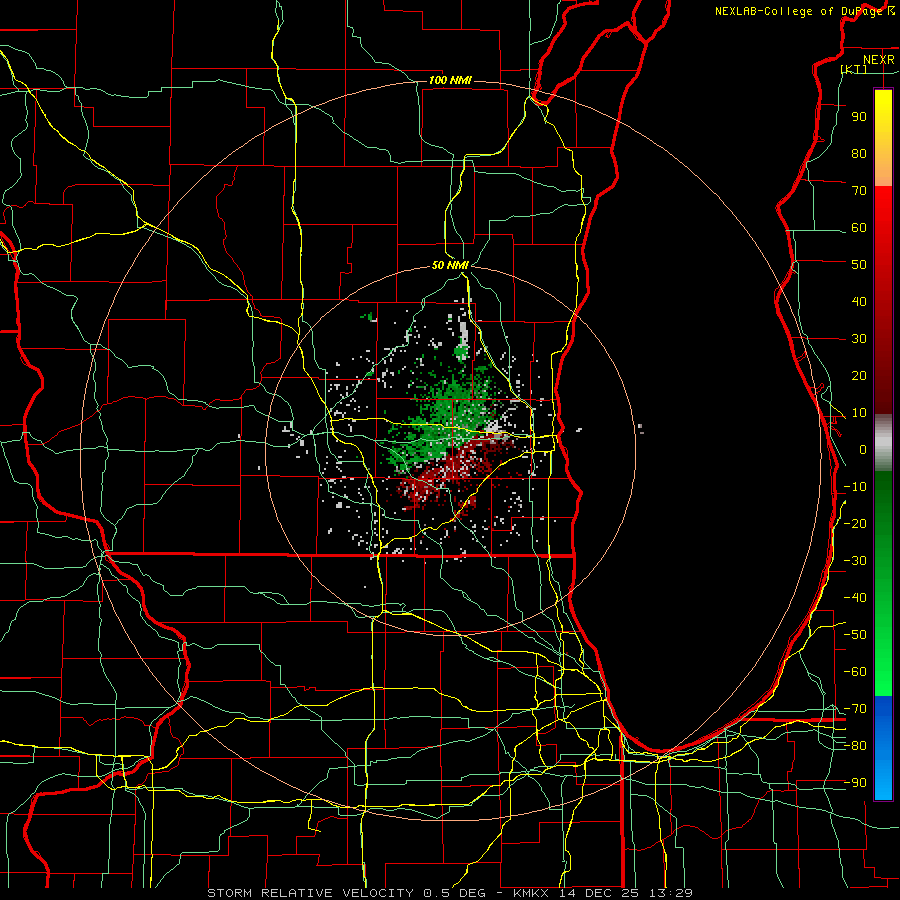Click the 10 tick label on velocity scale
The image size is (900, 900).
click(859, 413)
